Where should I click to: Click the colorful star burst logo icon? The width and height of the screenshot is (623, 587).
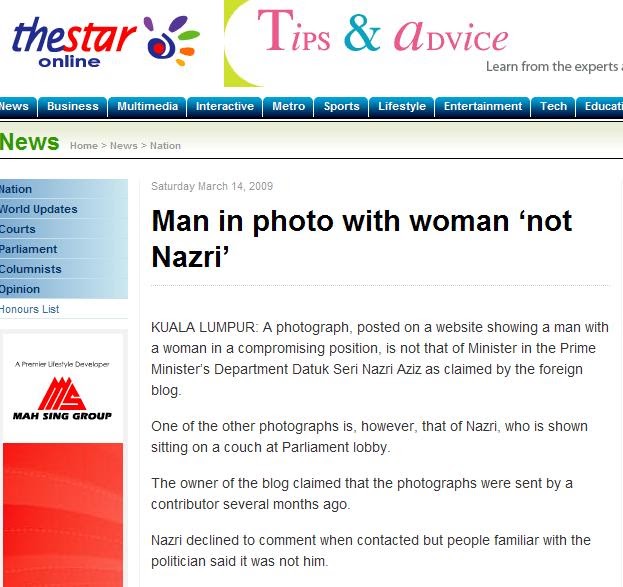click(171, 41)
